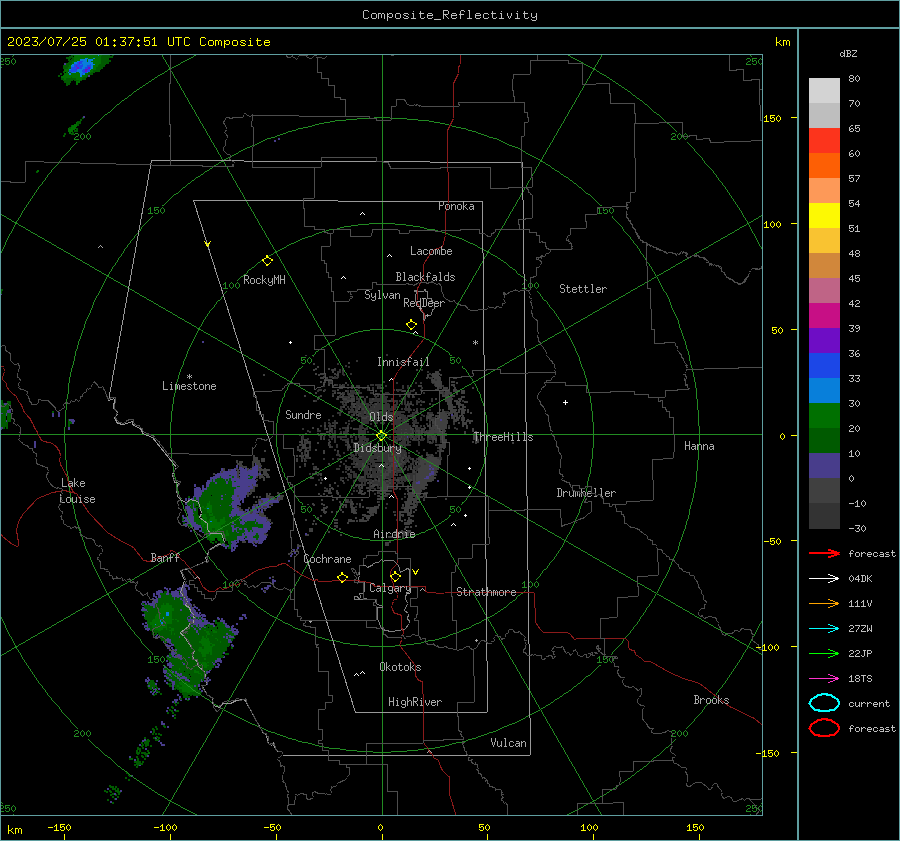Click the Sundre town label
Image resolution: width=900 pixels, height=841 pixels.
point(303,414)
